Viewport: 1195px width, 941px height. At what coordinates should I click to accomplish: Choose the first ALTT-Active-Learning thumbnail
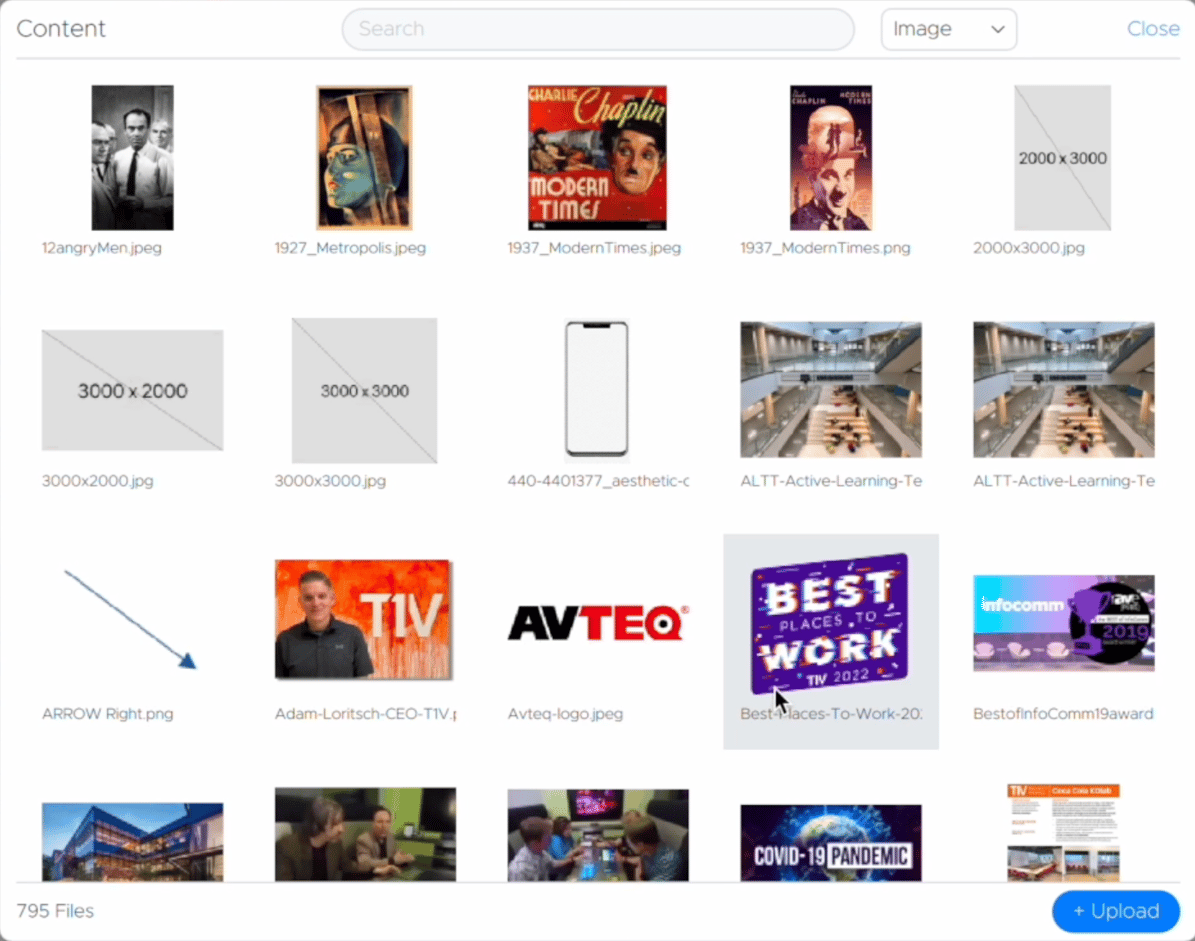(x=830, y=390)
